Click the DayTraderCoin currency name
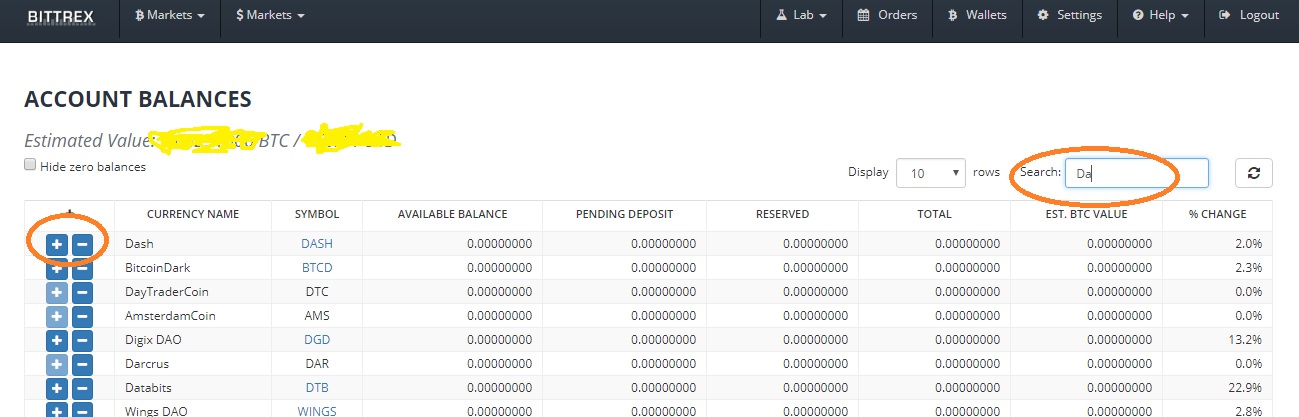 pyautogui.click(x=167, y=291)
